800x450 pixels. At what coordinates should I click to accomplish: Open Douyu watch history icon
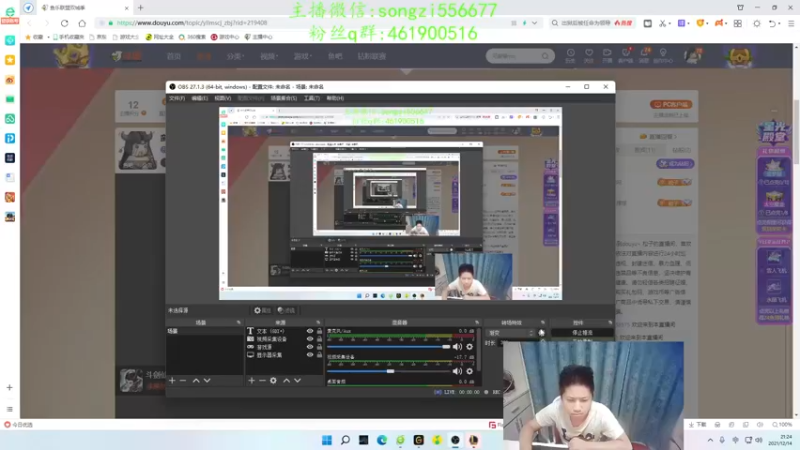tap(570, 56)
